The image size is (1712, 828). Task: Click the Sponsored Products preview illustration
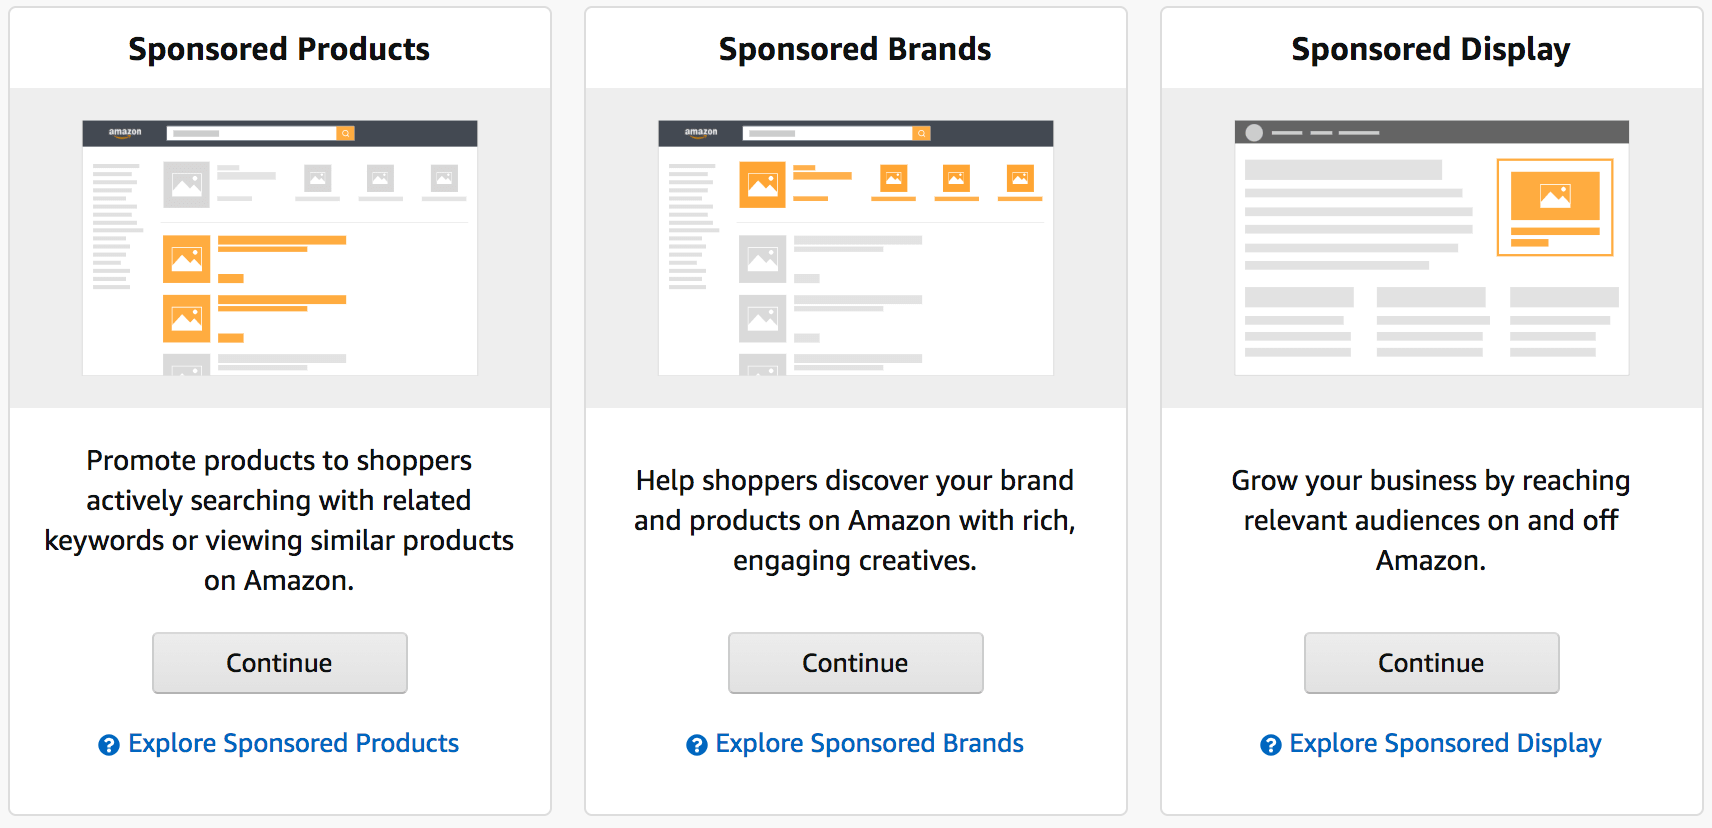[279, 248]
